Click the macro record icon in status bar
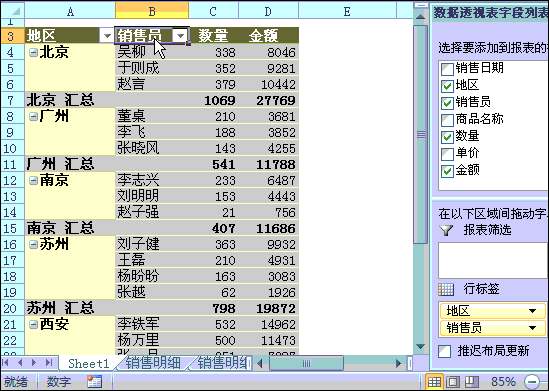Screen dimensions: 549x391 (x=95, y=382)
